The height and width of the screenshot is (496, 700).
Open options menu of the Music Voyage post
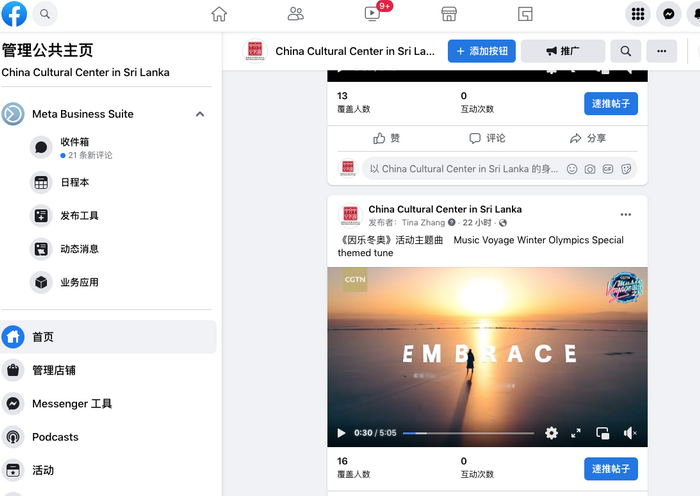(625, 215)
